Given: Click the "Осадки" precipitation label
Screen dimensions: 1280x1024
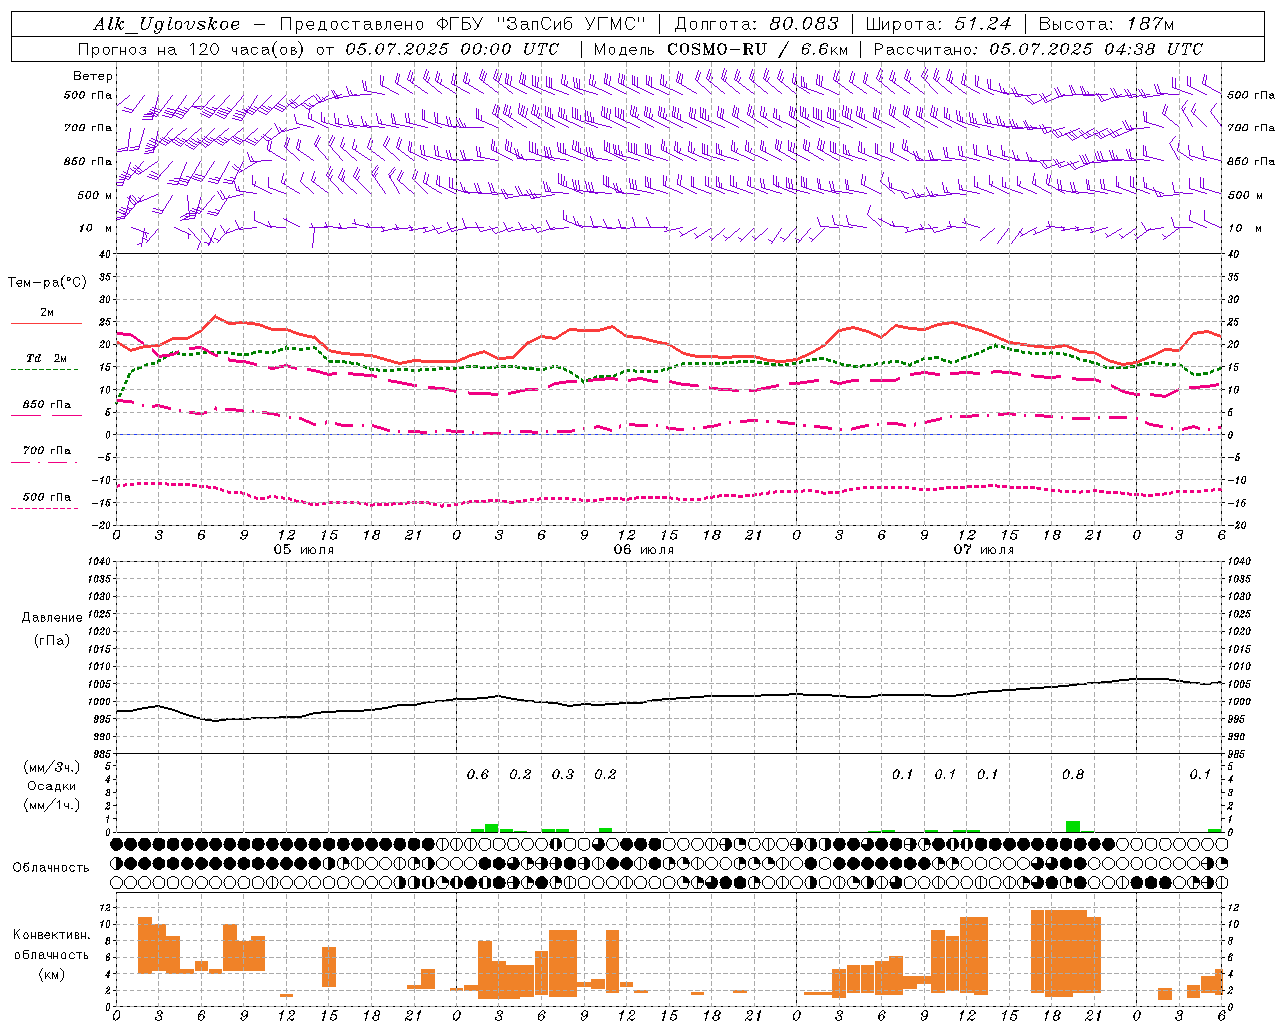Looking at the screenshot, I should pos(52,786).
